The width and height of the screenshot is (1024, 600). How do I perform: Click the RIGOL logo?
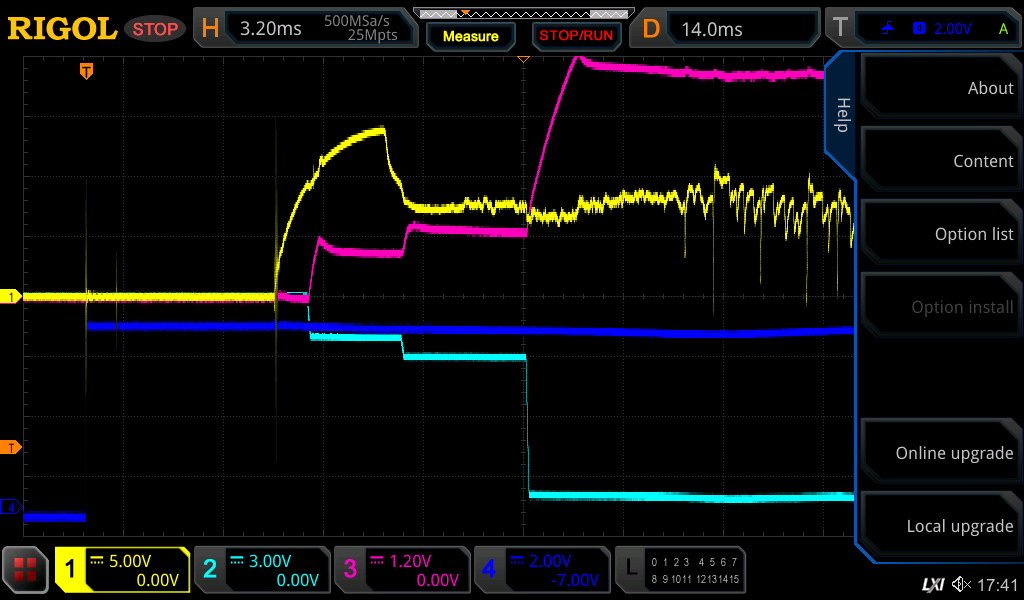tap(62, 28)
